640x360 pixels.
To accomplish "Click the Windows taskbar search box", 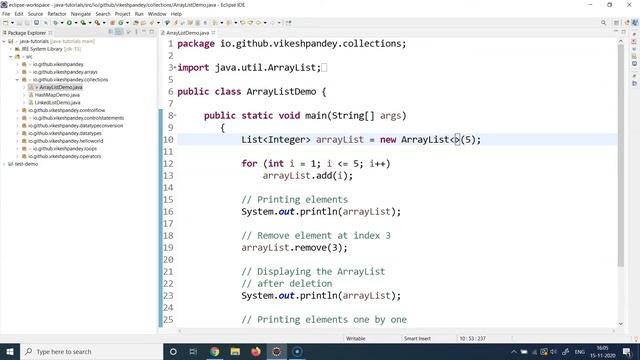I will point(91,351).
